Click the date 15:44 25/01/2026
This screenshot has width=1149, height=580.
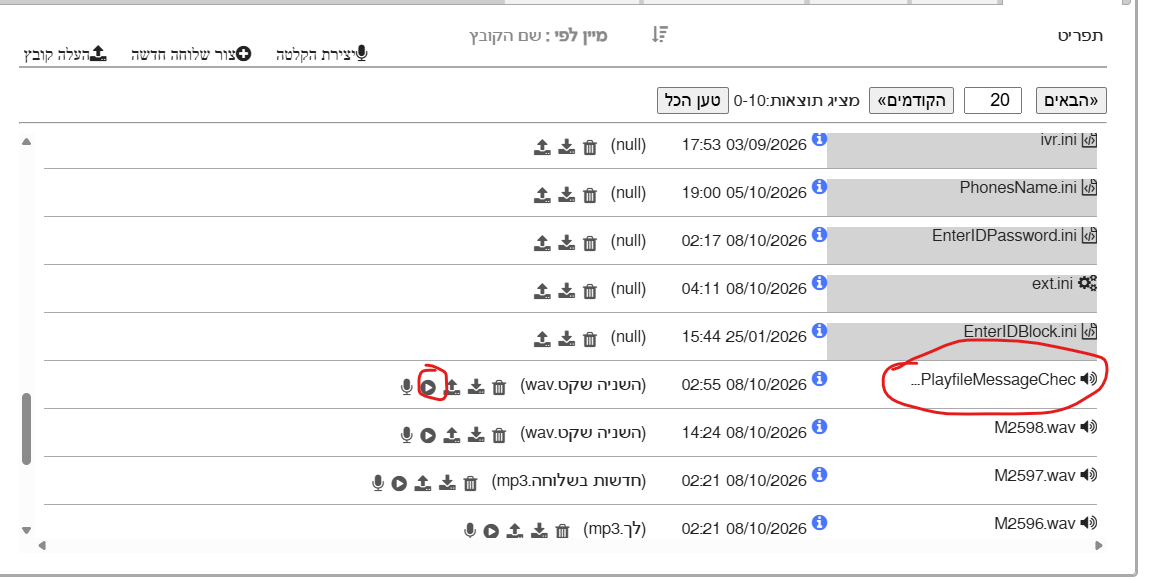point(744,337)
